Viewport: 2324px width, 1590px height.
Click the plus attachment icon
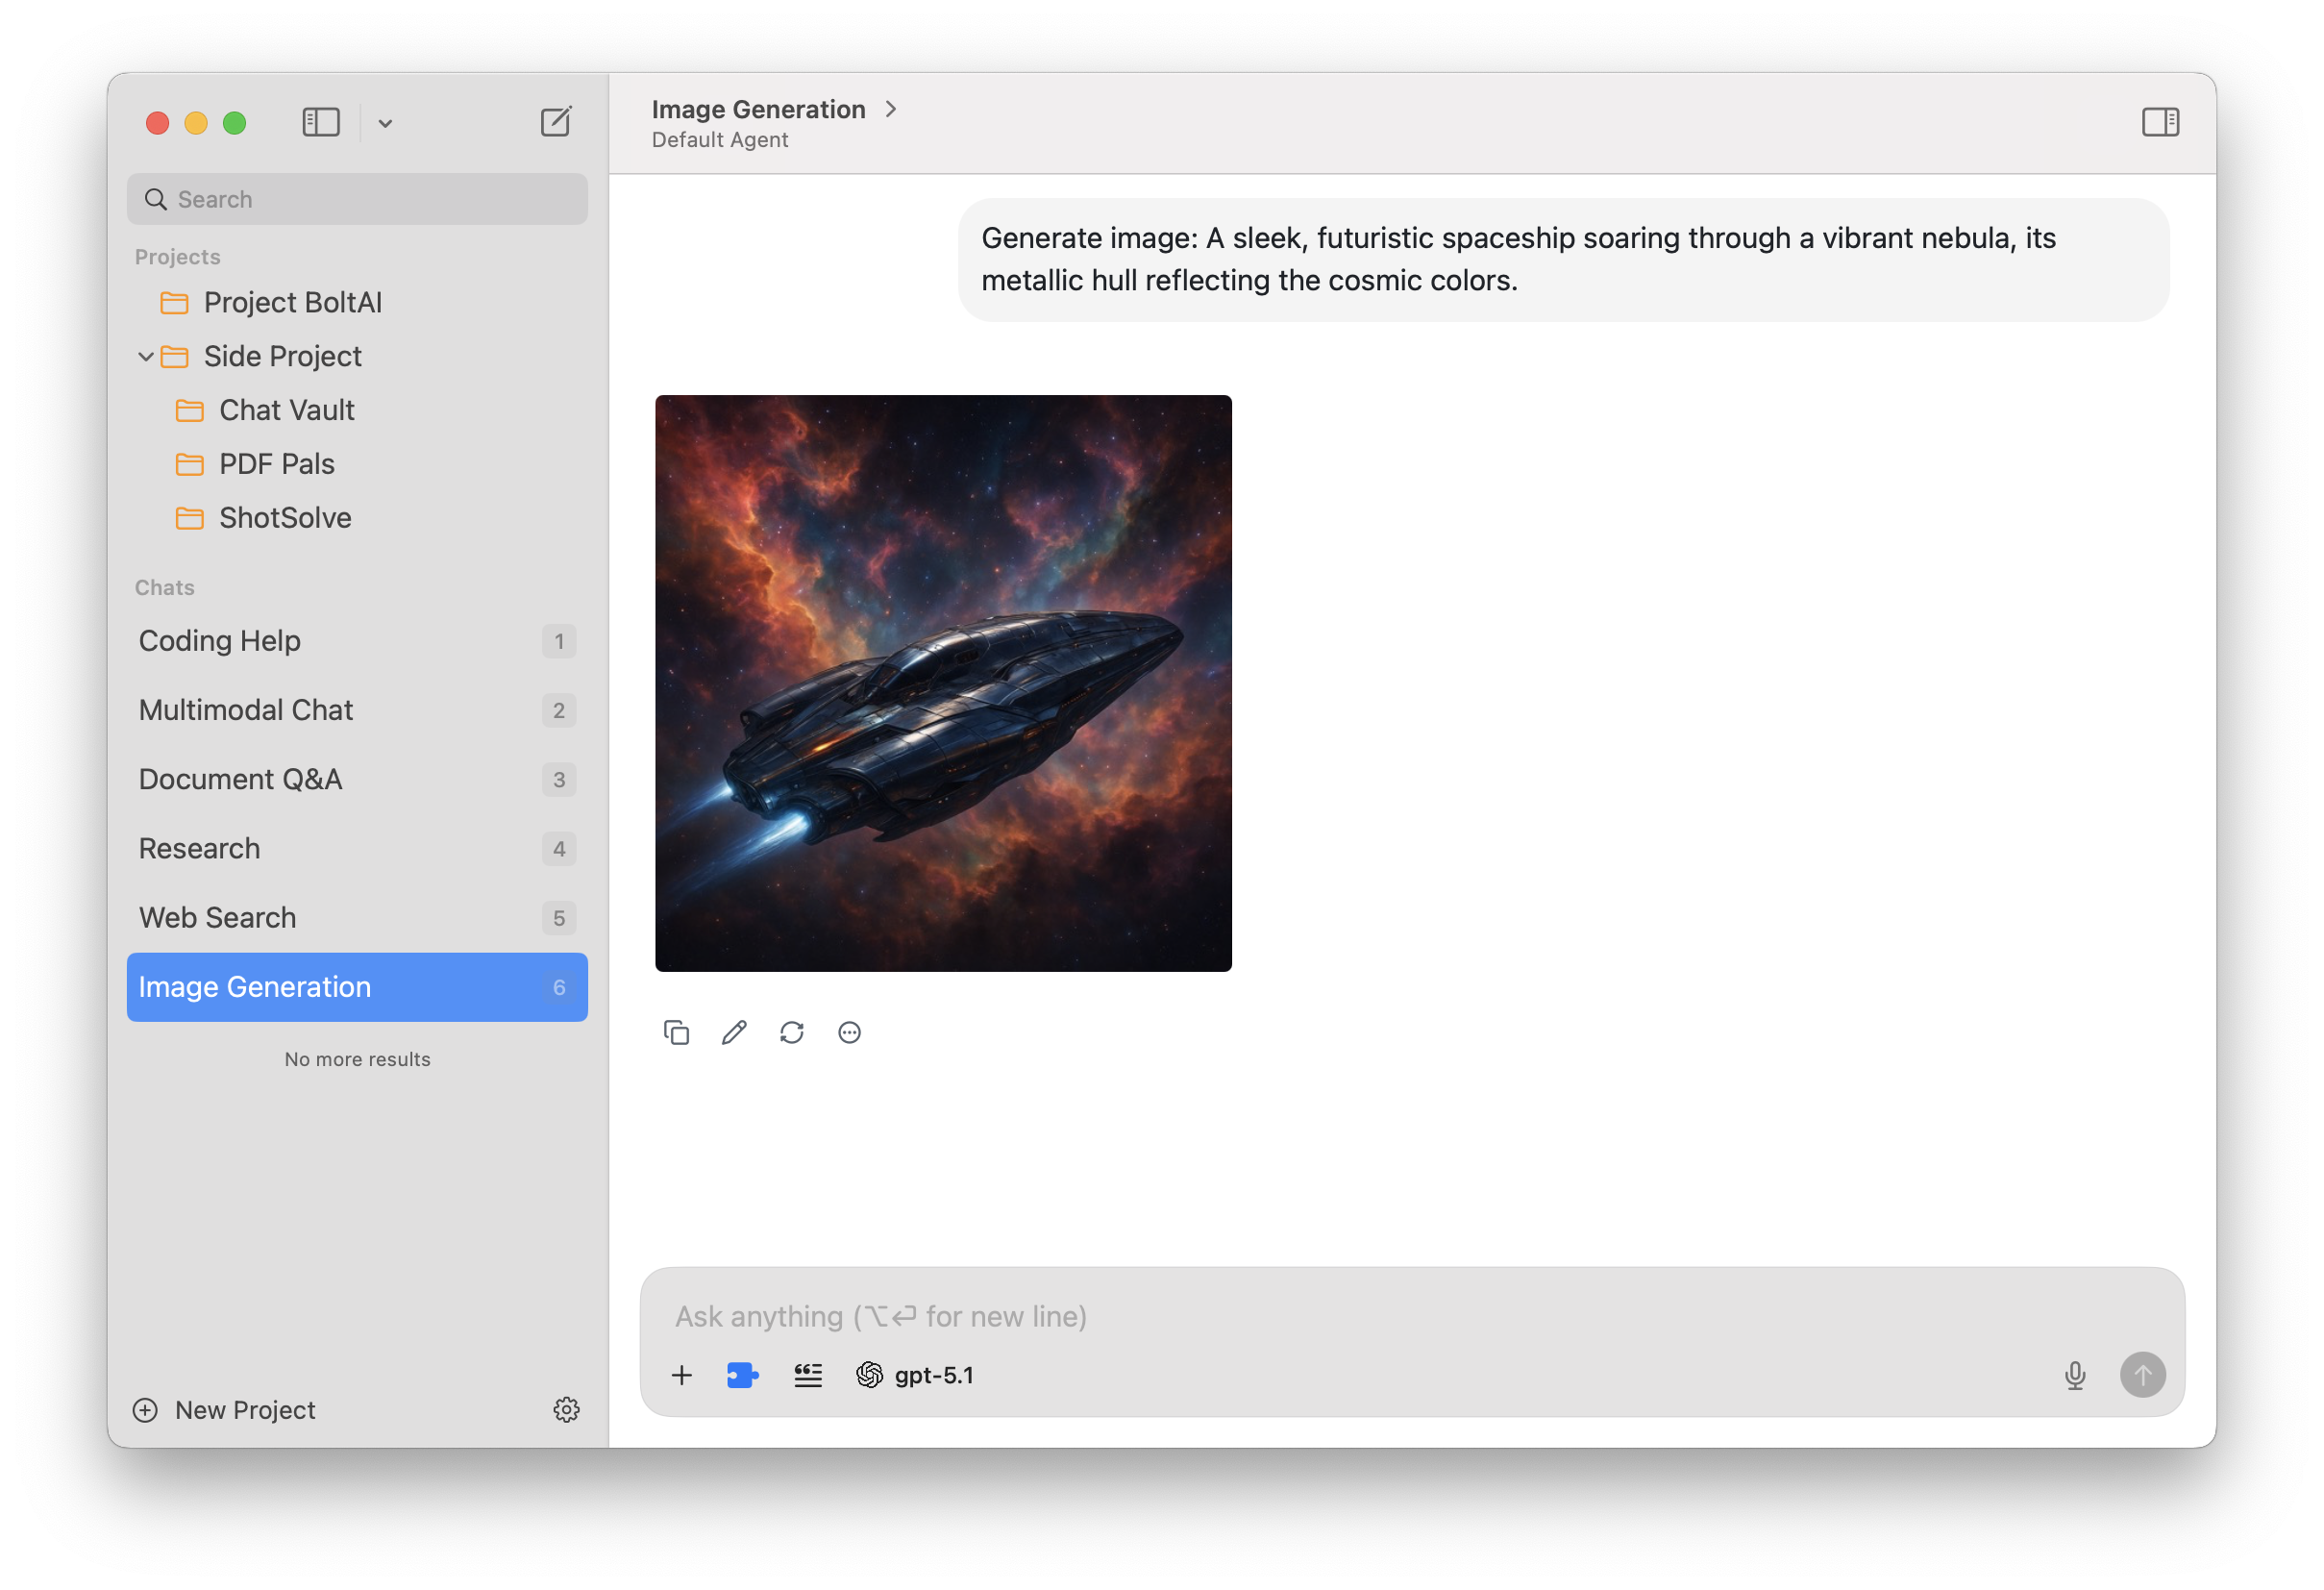click(x=682, y=1375)
